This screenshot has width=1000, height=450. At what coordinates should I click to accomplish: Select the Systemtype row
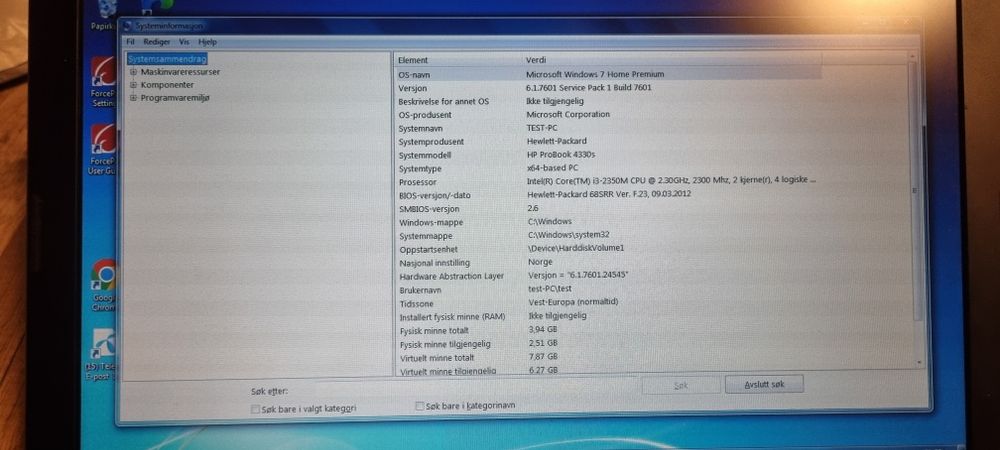[x=608, y=168]
